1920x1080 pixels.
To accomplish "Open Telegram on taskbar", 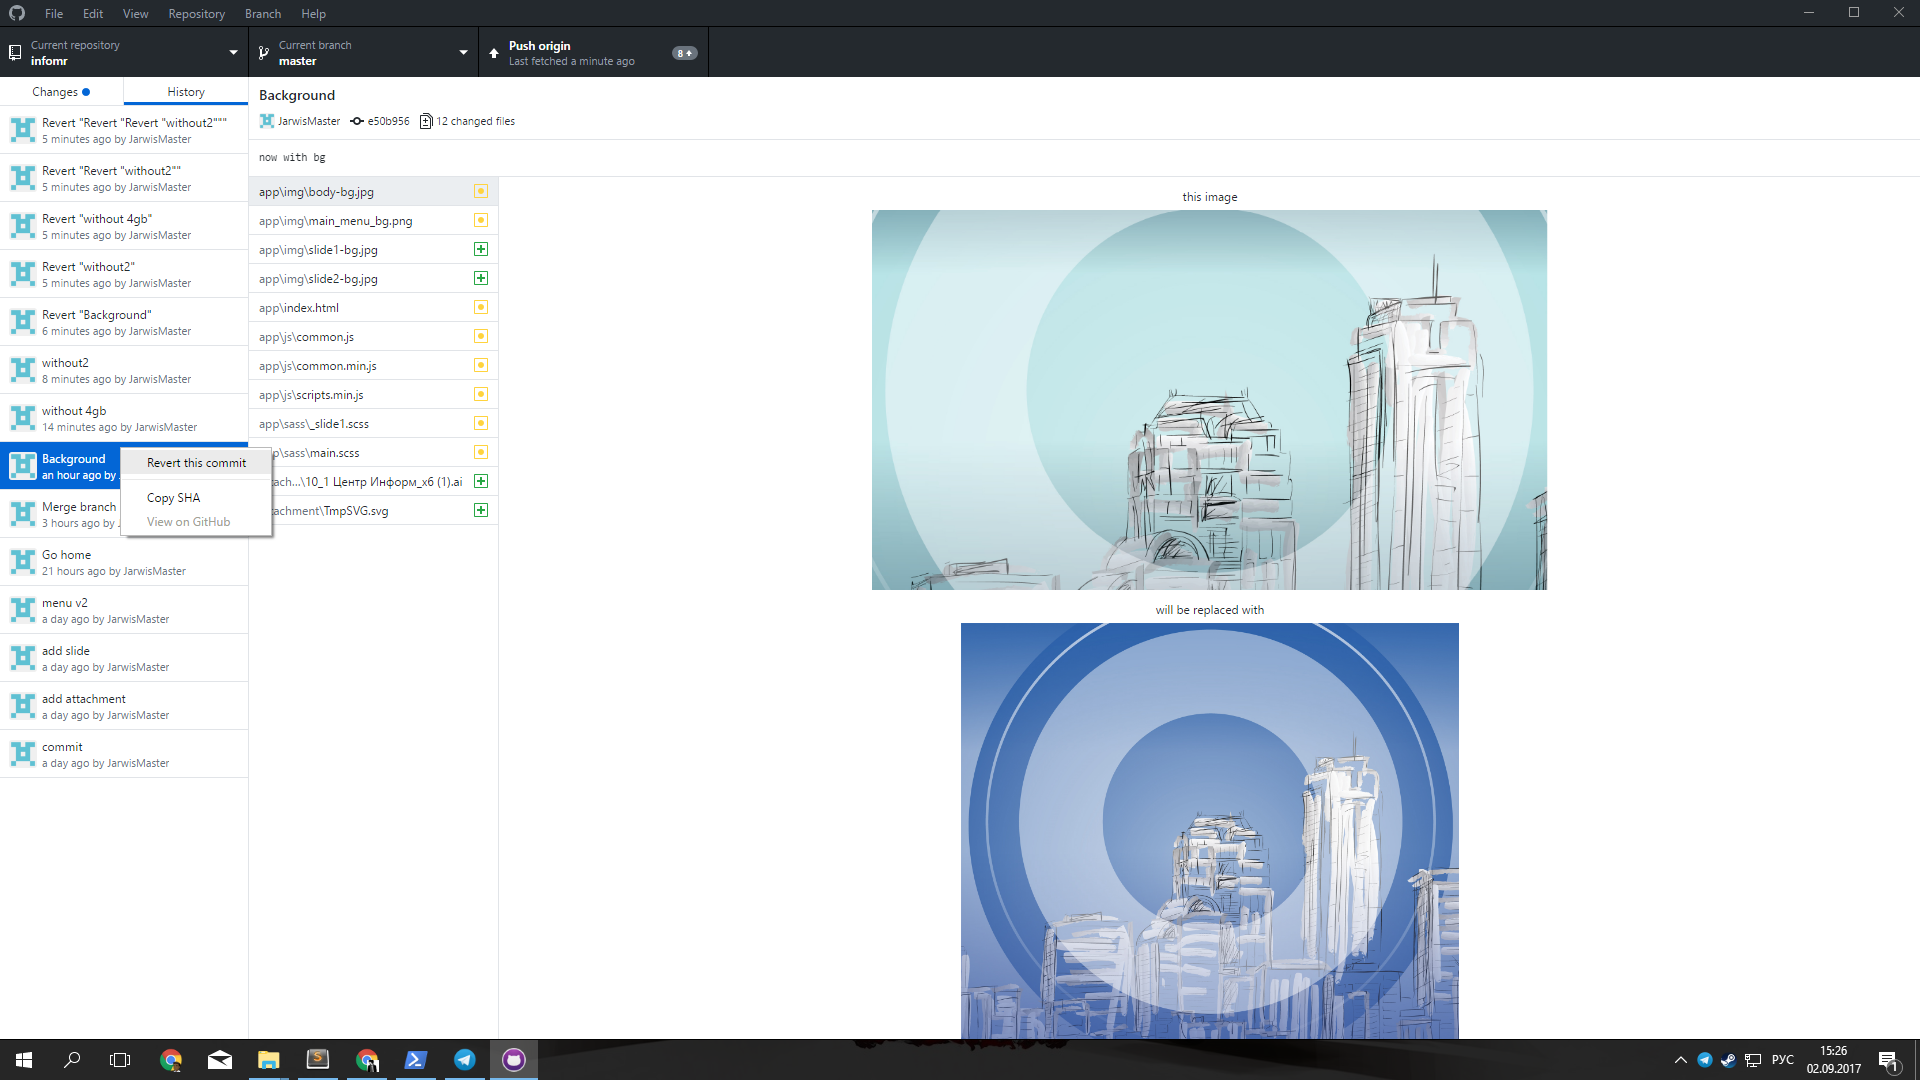I will point(465,1060).
